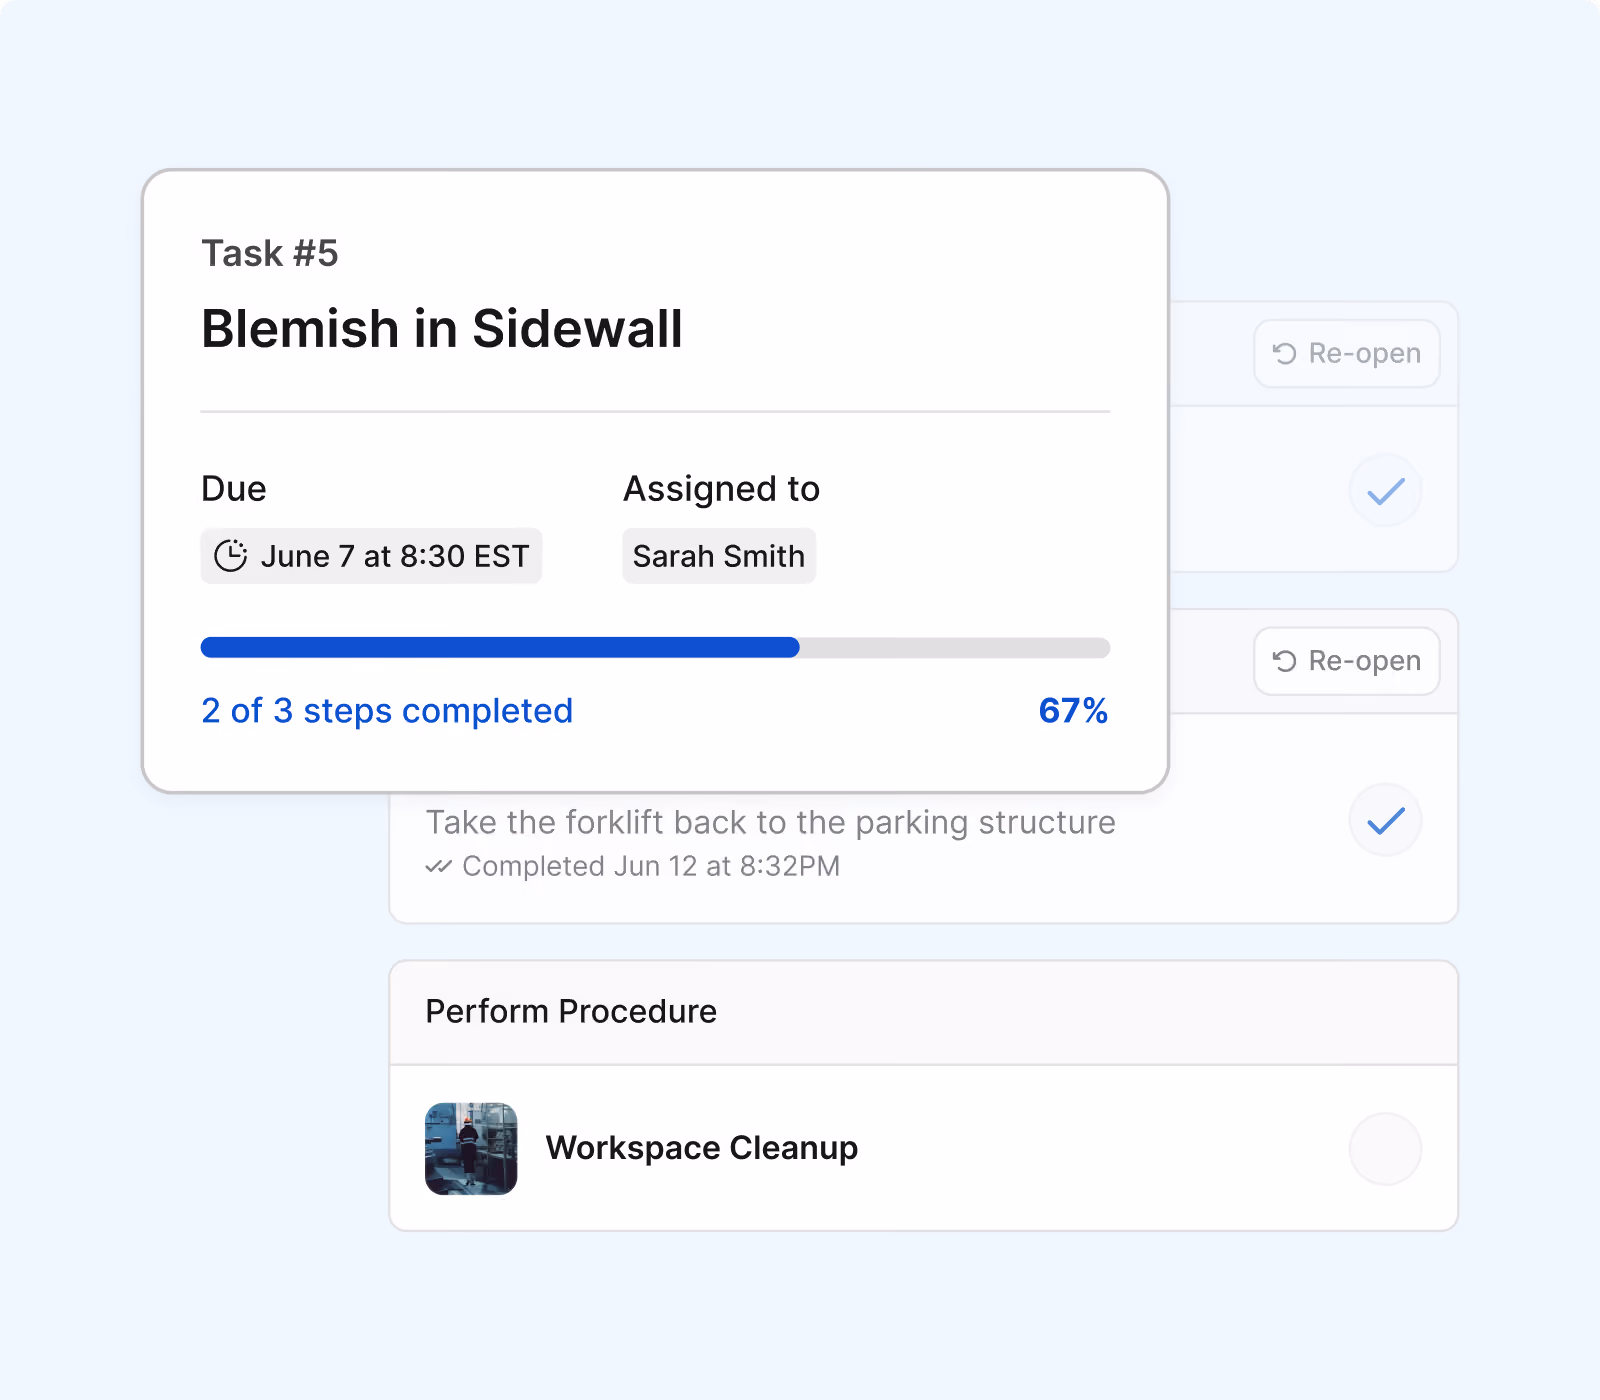Image resolution: width=1600 pixels, height=1400 pixels.
Task: Click the second Re-open button
Action: tap(1347, 661)
